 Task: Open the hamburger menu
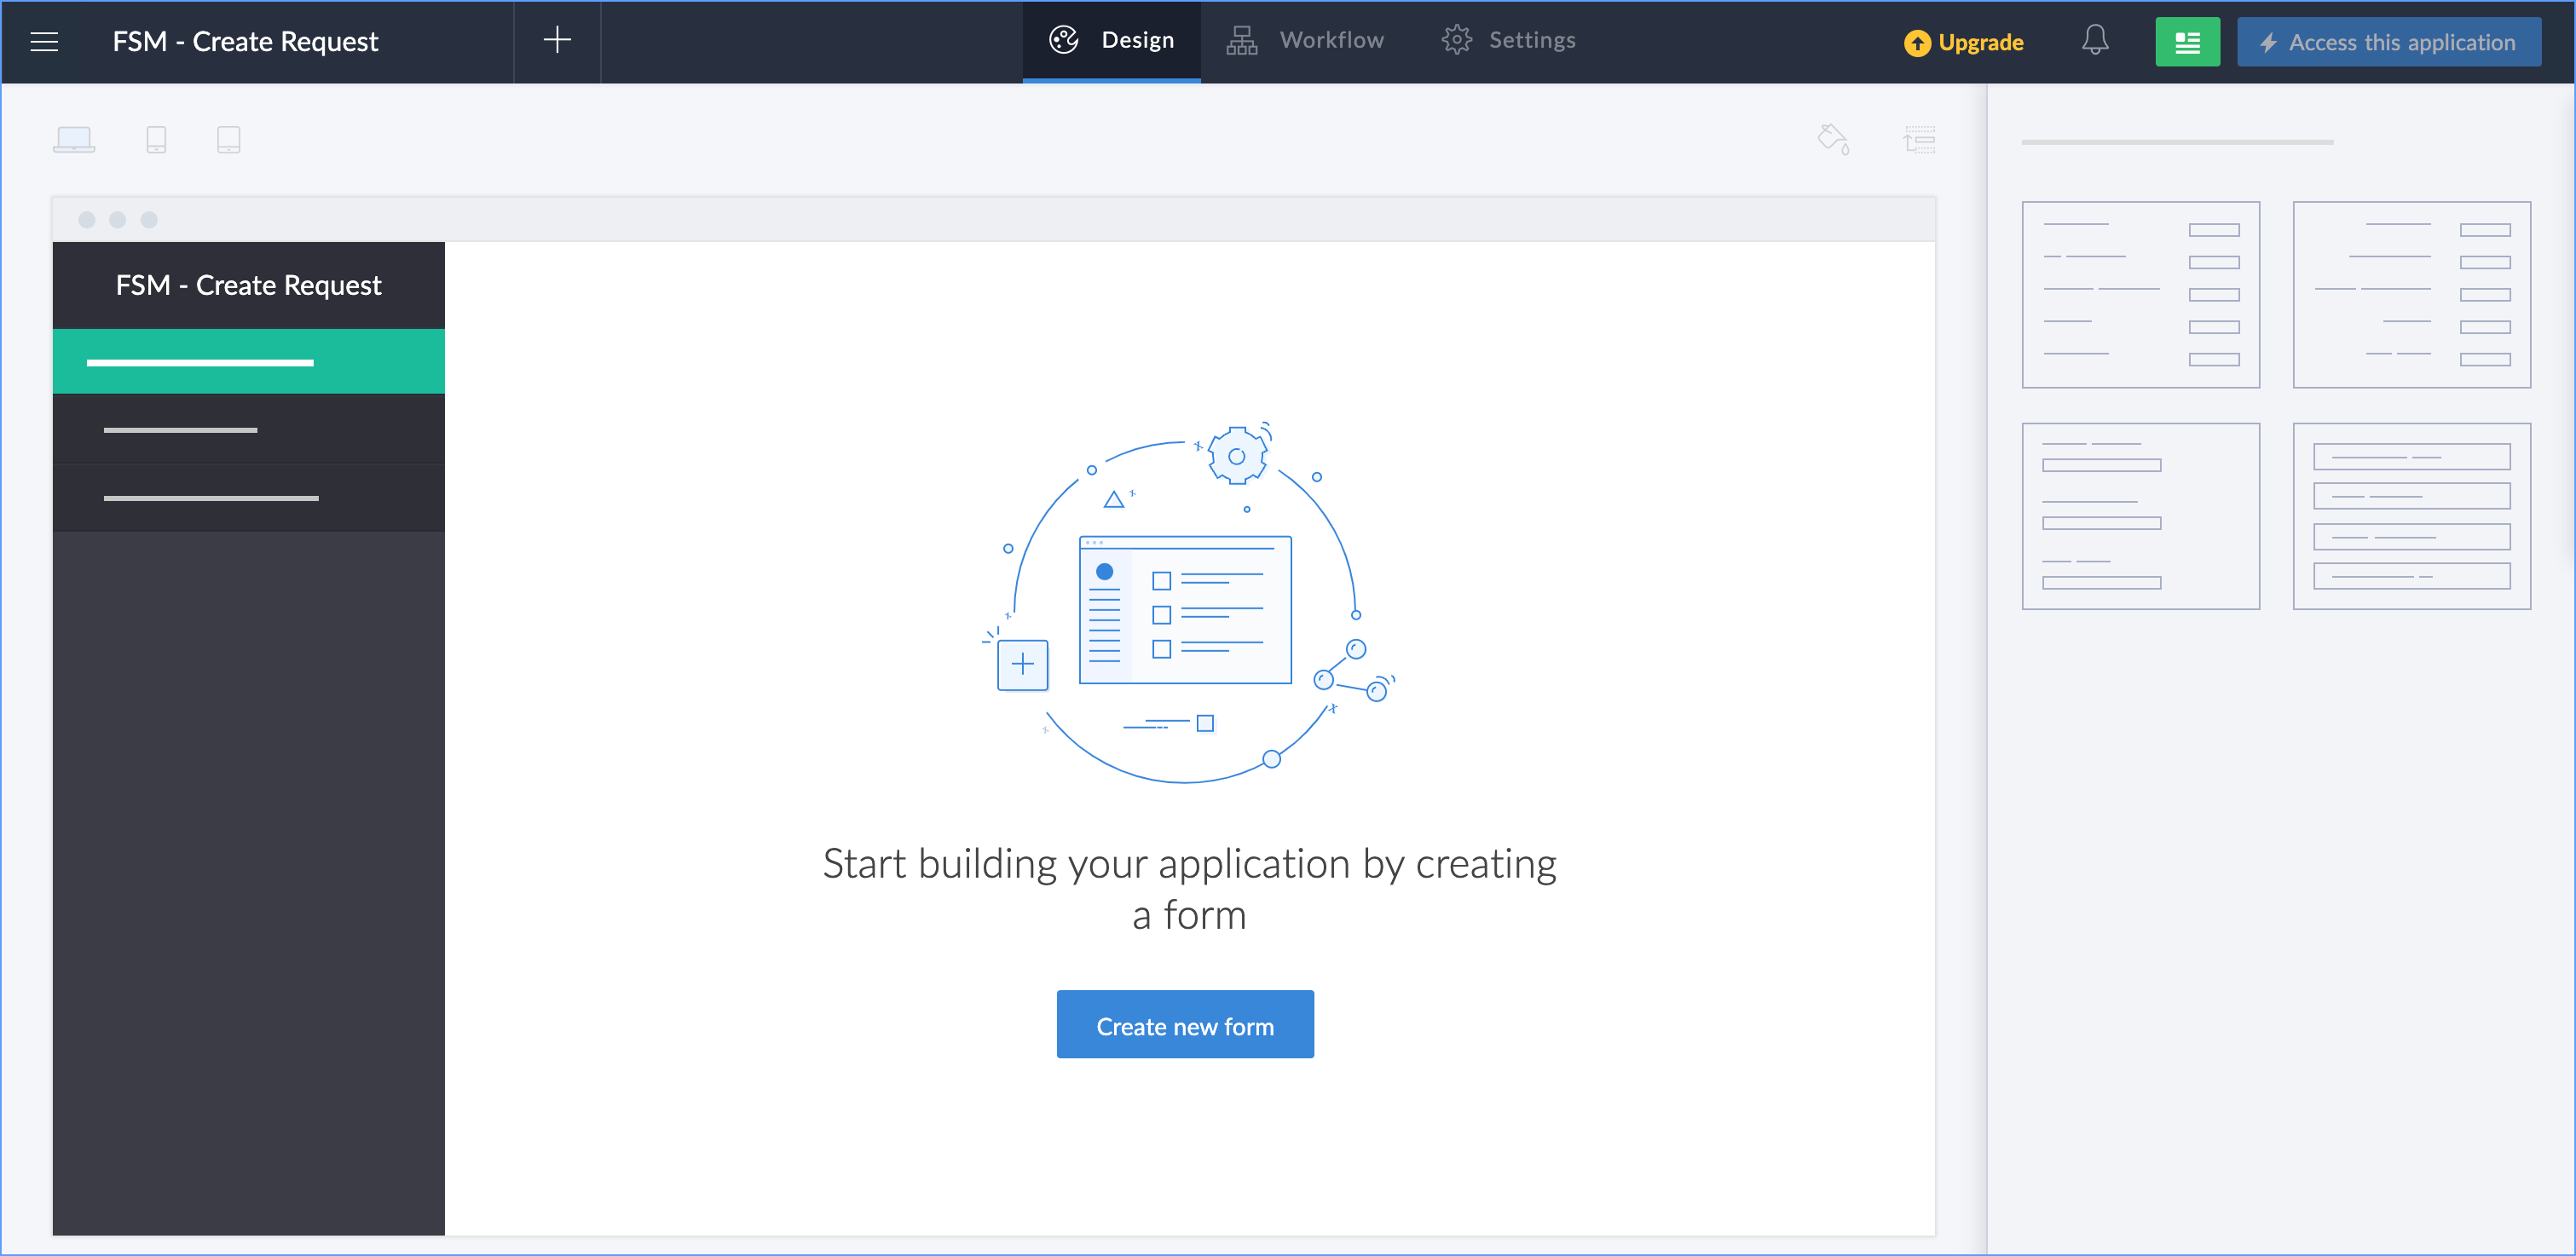[44, 41]
